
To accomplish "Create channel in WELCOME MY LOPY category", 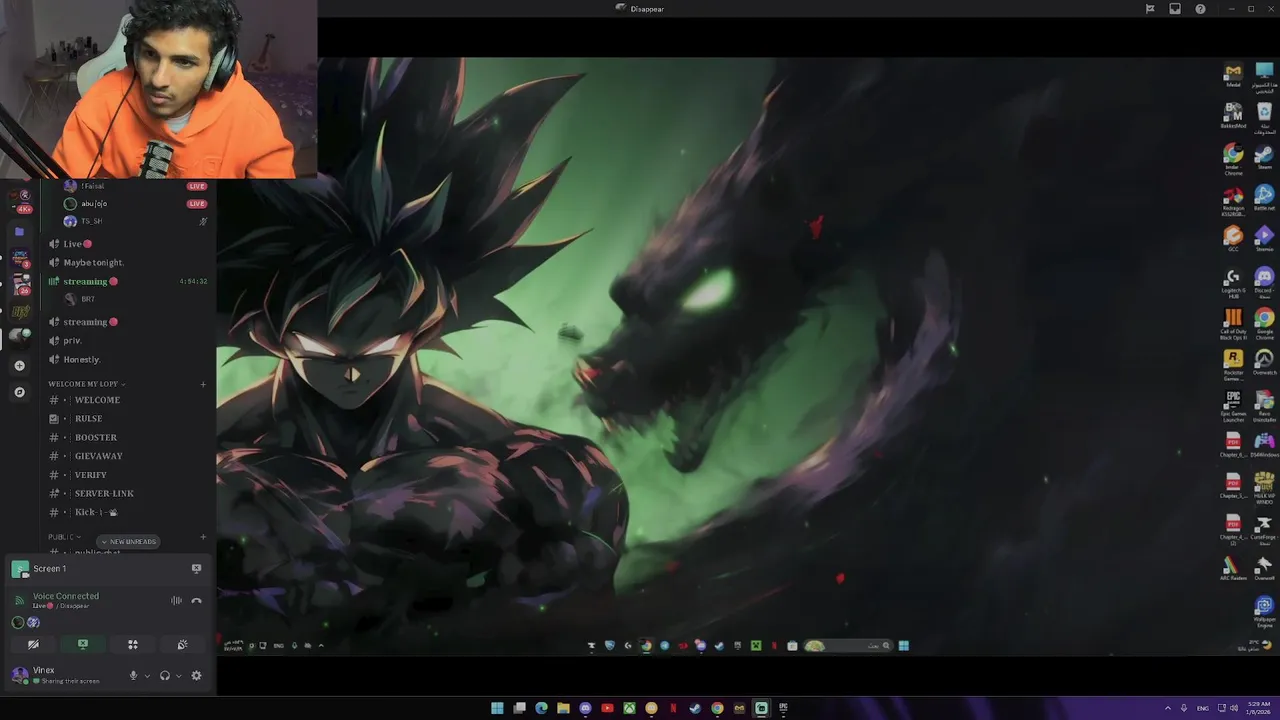I will tap(203, 384).
